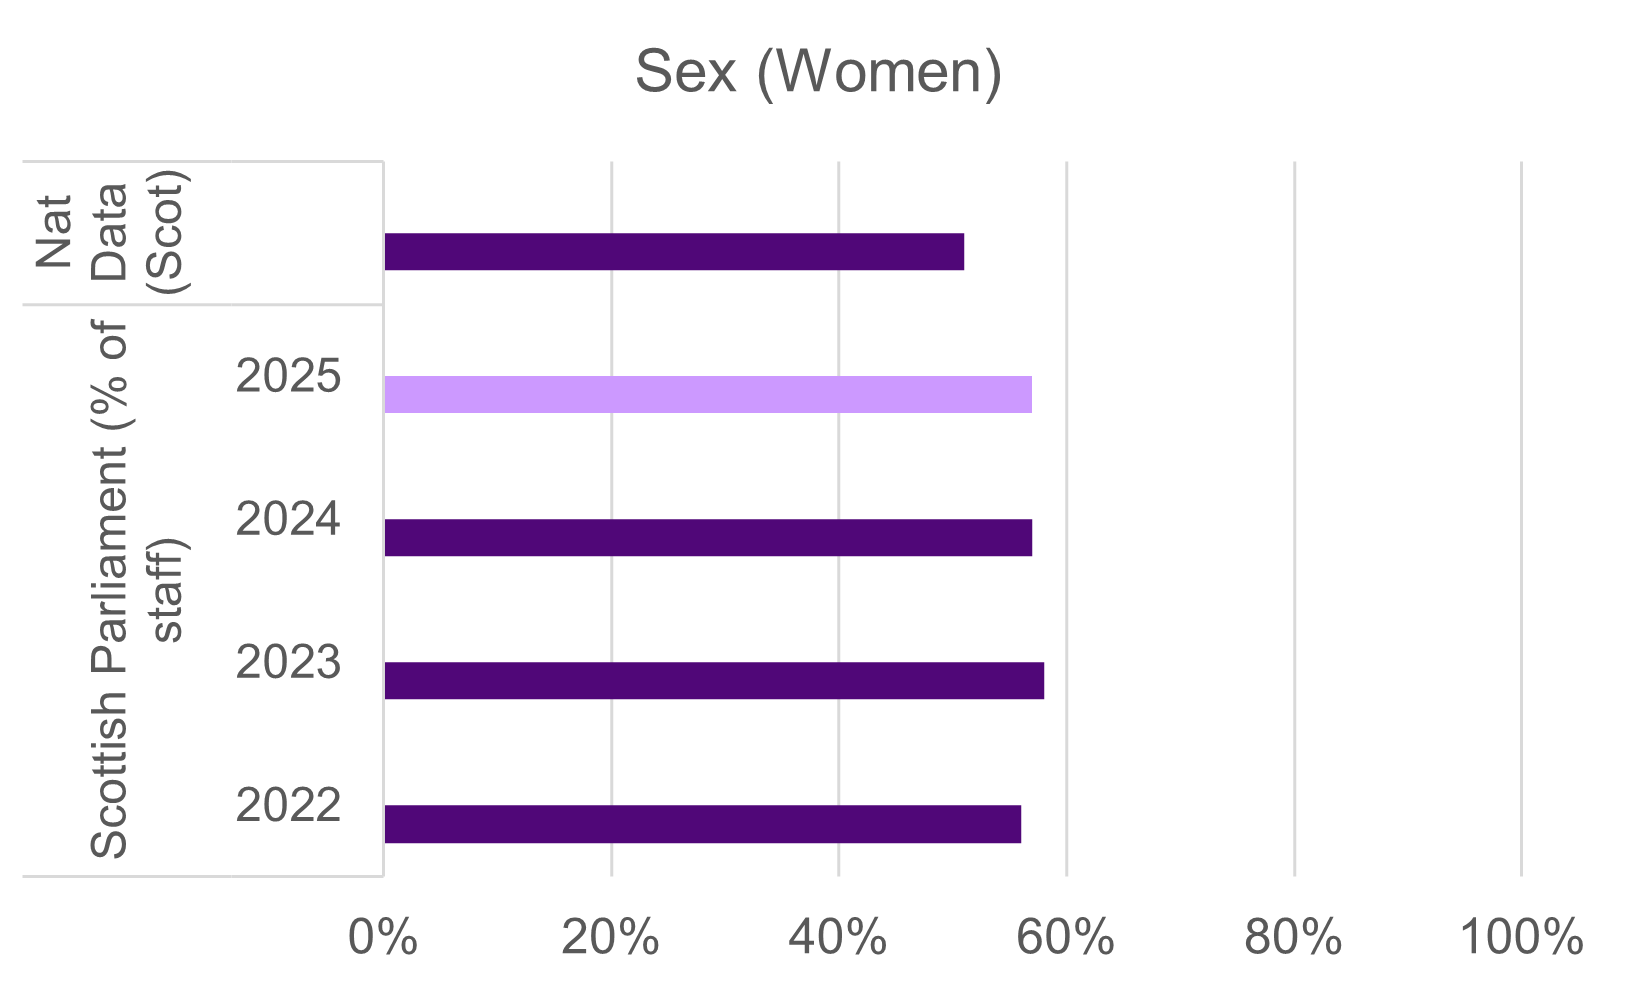
Task: Click the 2025 year label
Action: [288, 378]
